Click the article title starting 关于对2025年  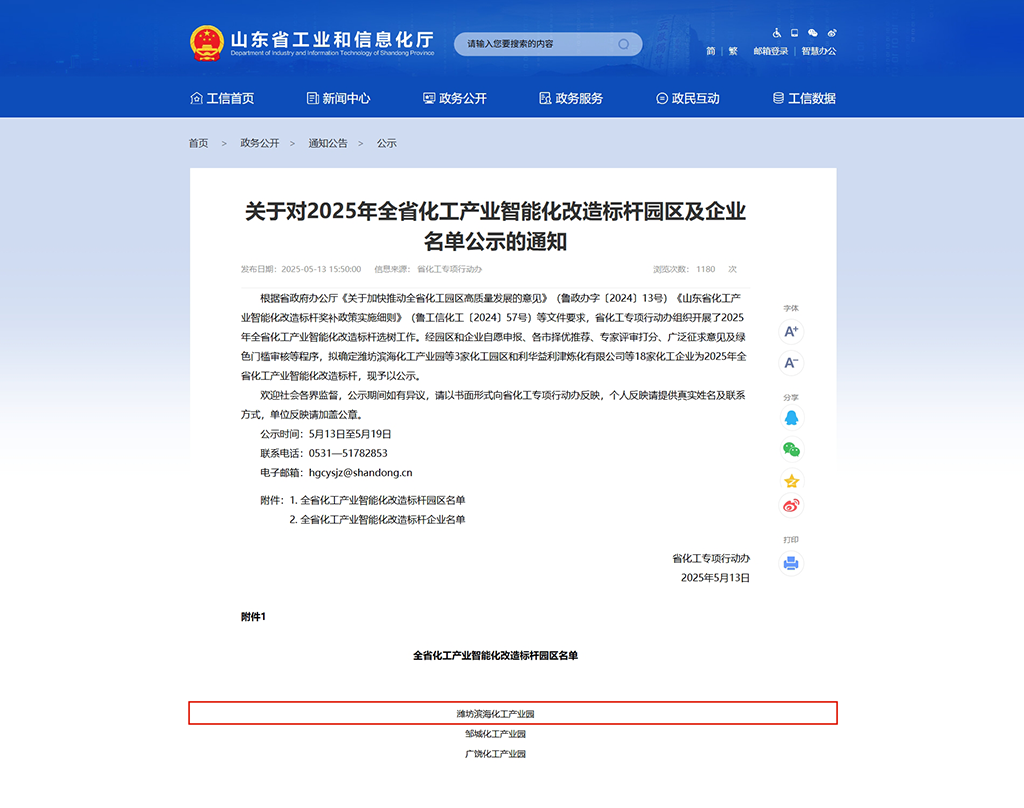point(495,226)
